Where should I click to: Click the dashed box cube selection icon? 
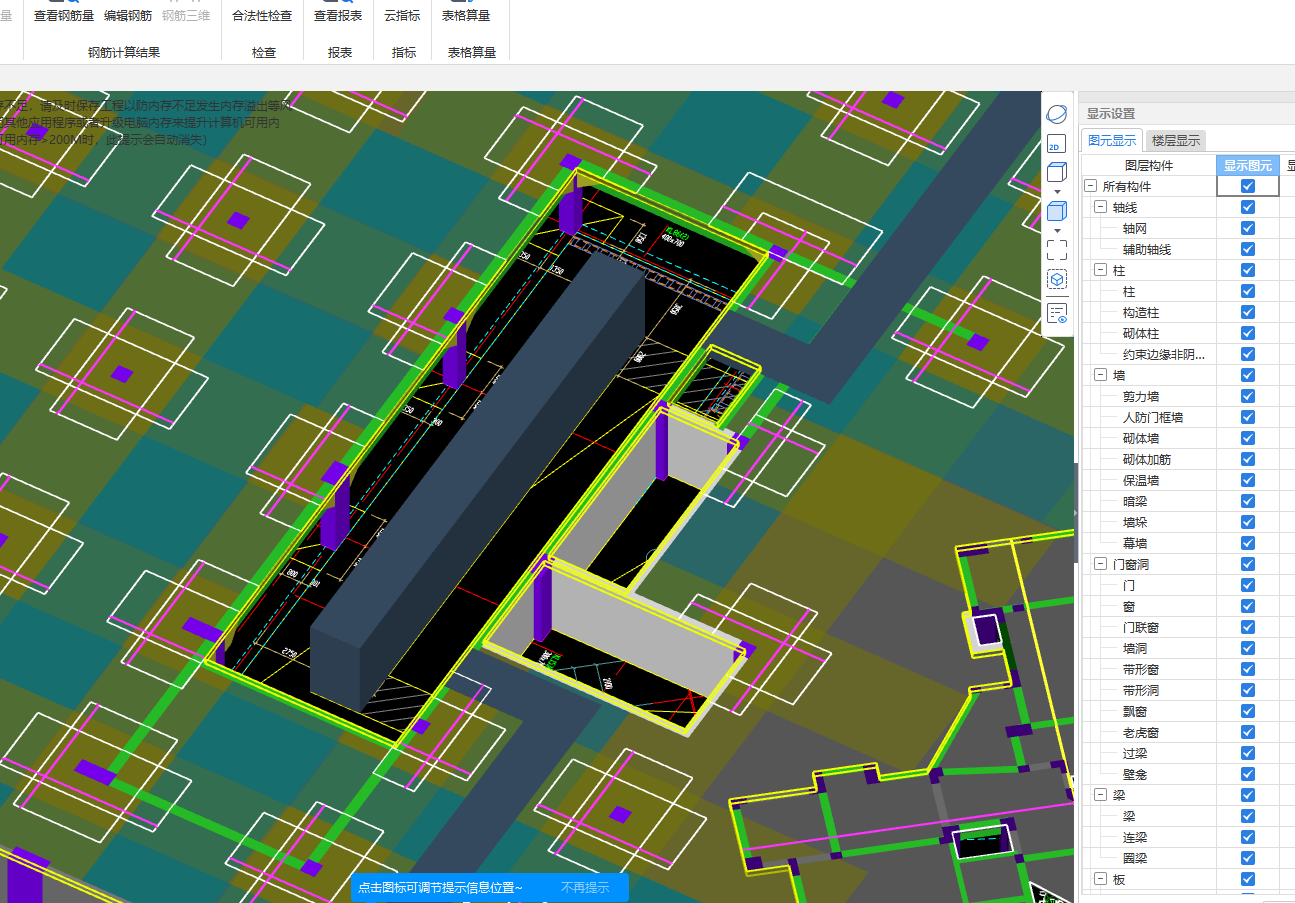tap(1056, 281)
